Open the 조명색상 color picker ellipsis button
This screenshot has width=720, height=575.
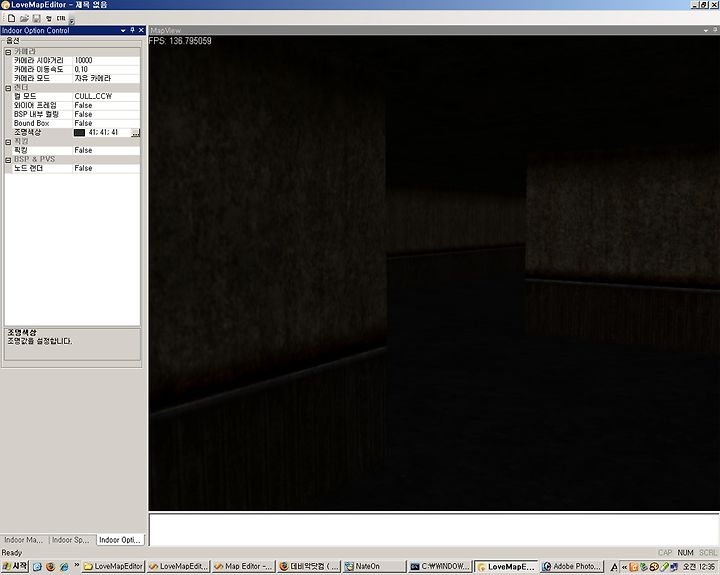pyautogui.click(x=135, y=133)
